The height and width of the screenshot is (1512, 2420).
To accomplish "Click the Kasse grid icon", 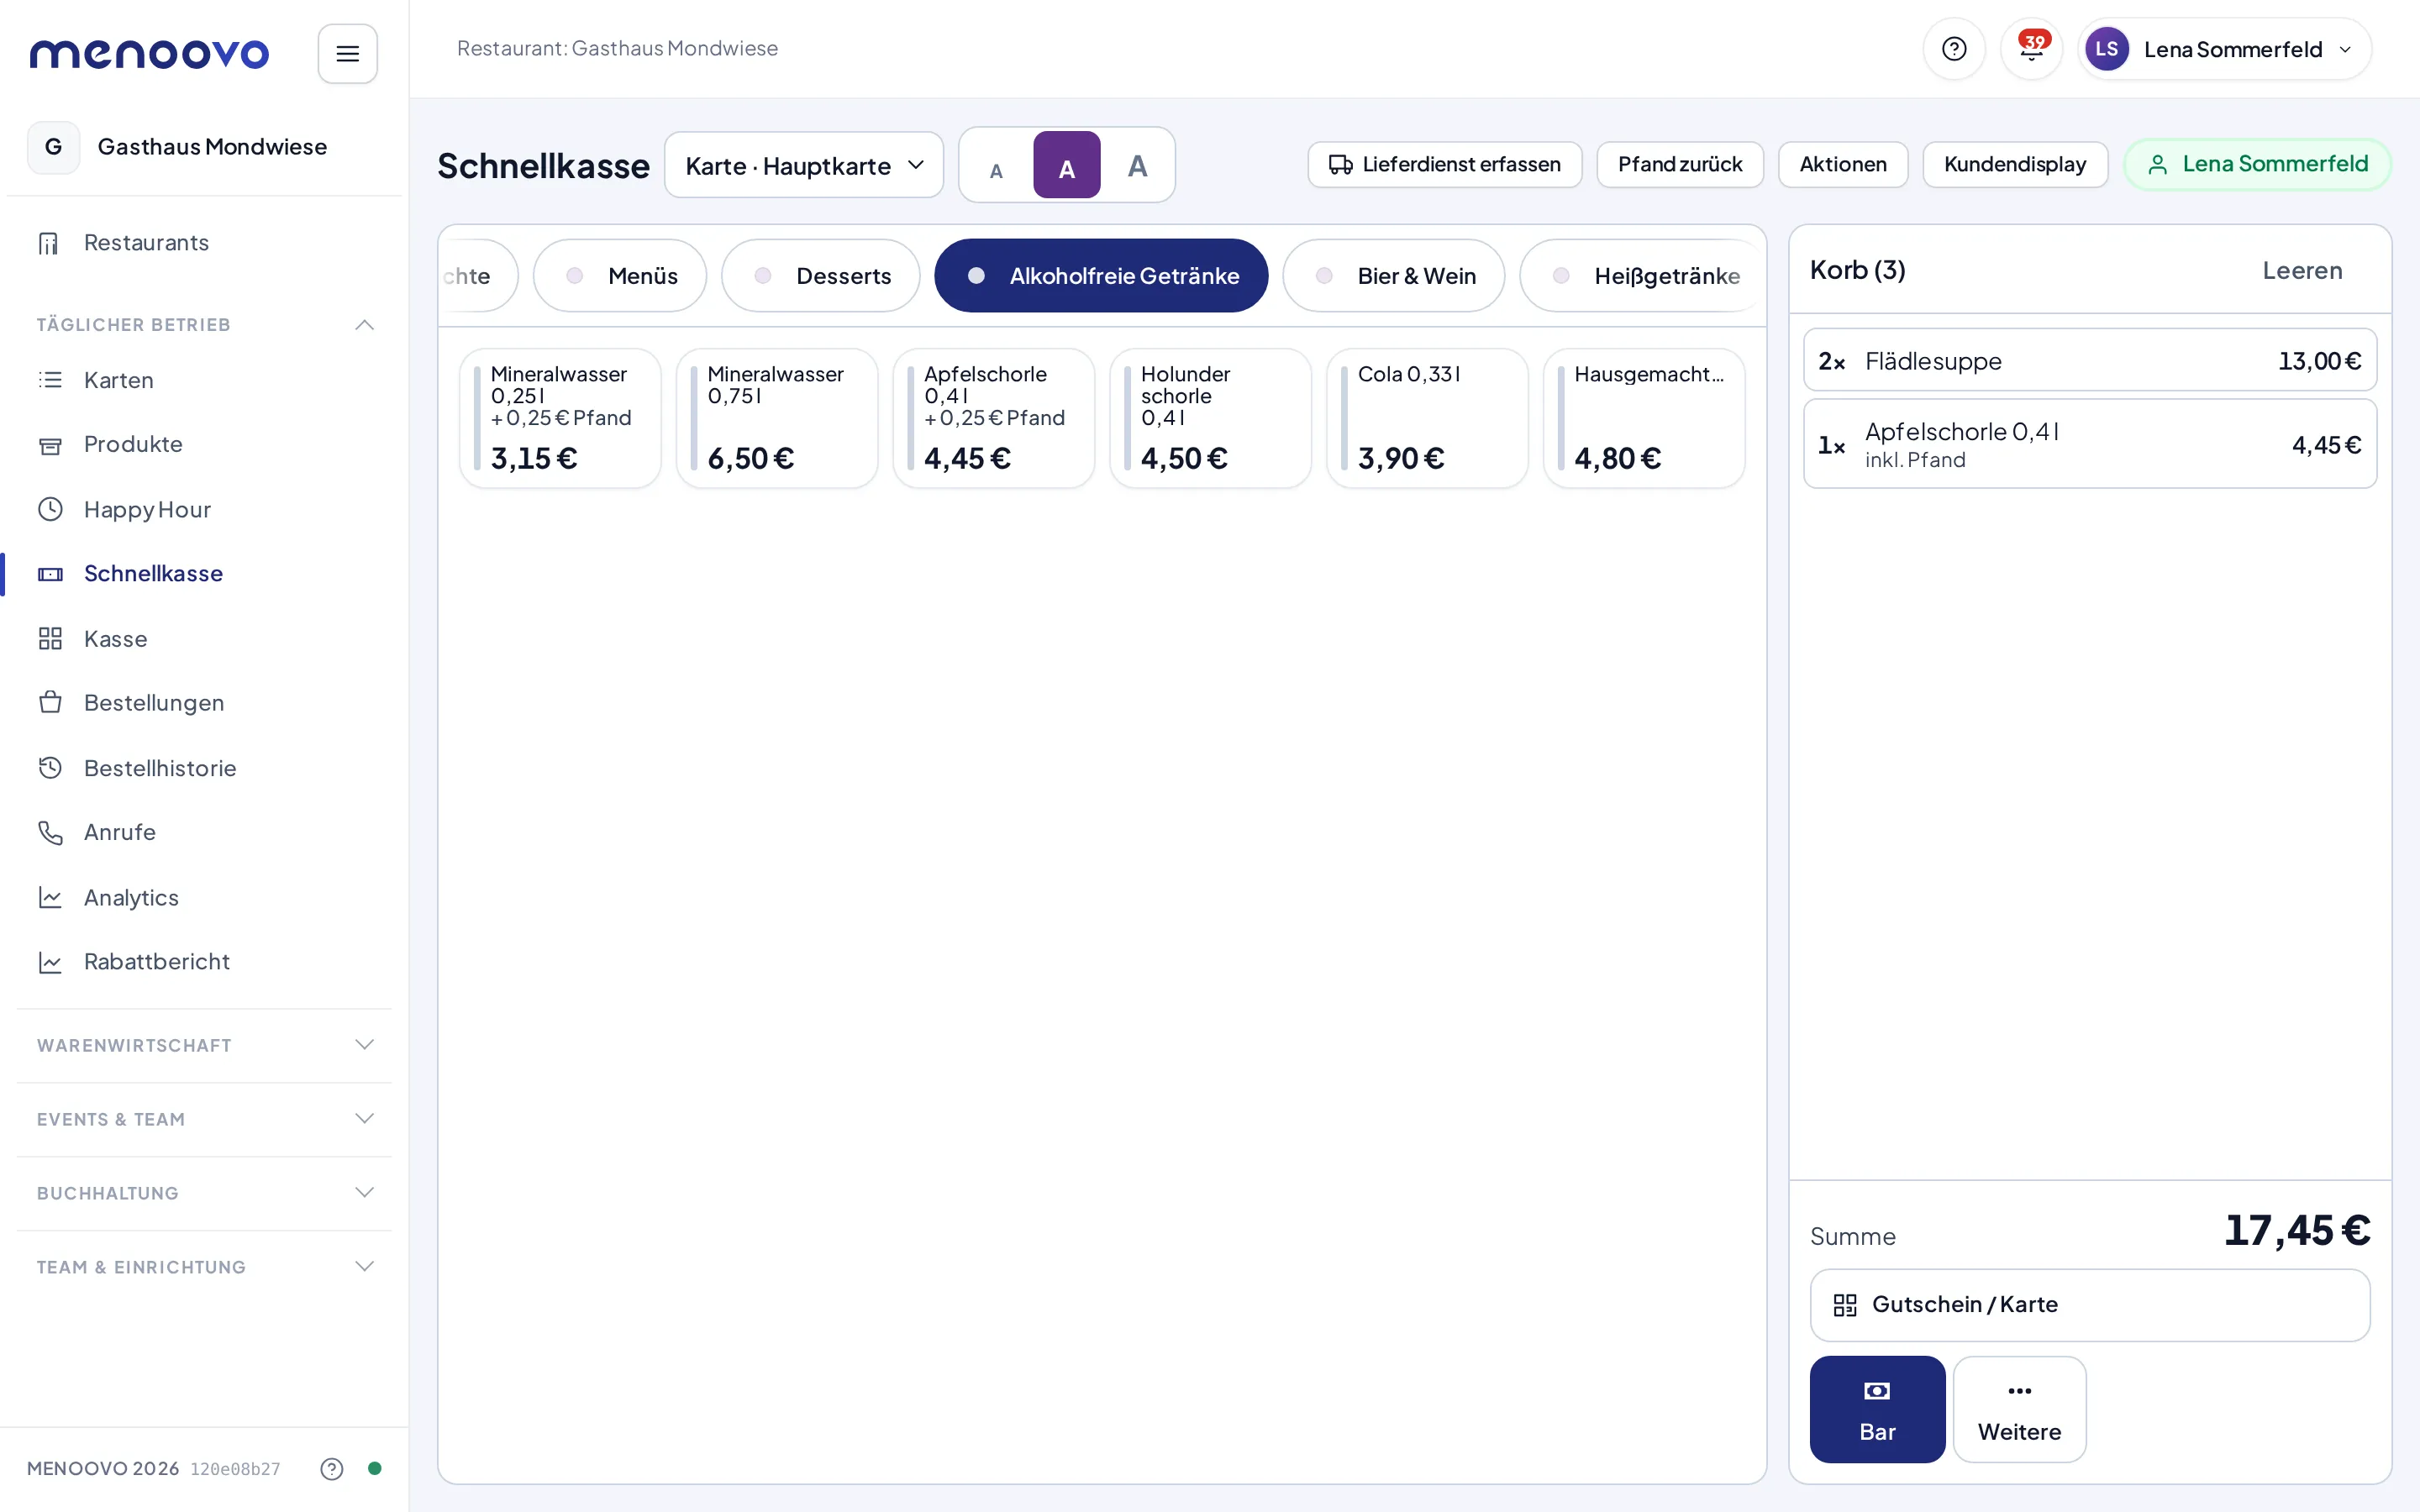I will tap(50, 638).
